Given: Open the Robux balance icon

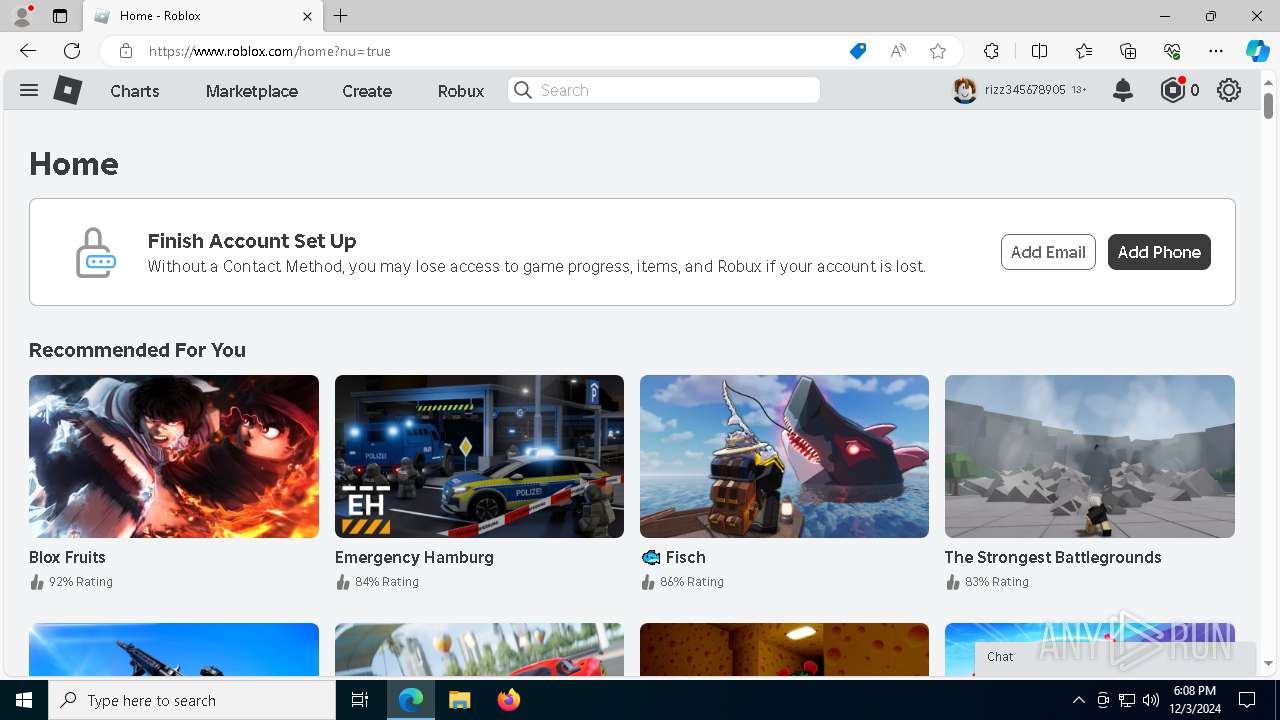Looking at the screenshot, I should (x=1173, y=90).
